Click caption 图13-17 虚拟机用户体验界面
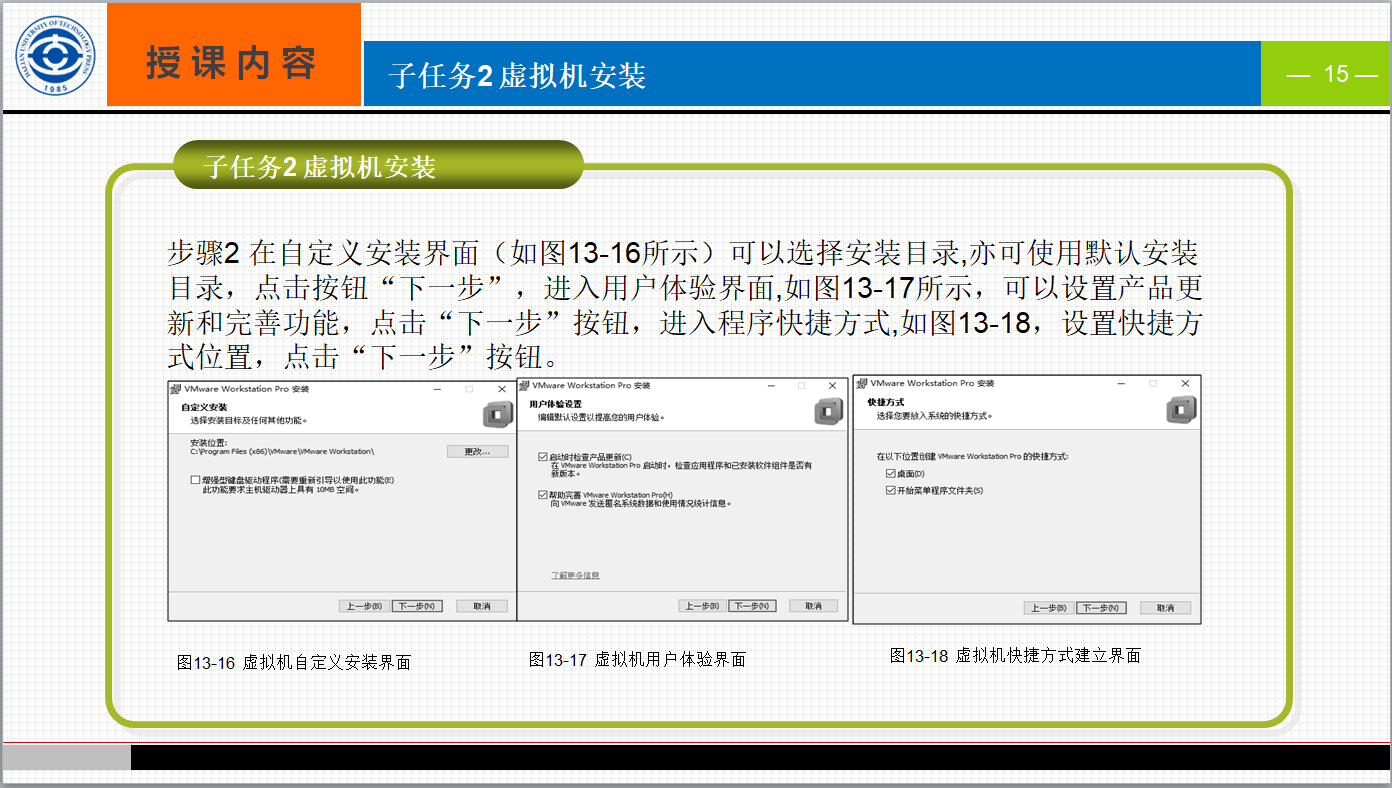Screen dimensions: 1392x788 (x=637, y=659)
